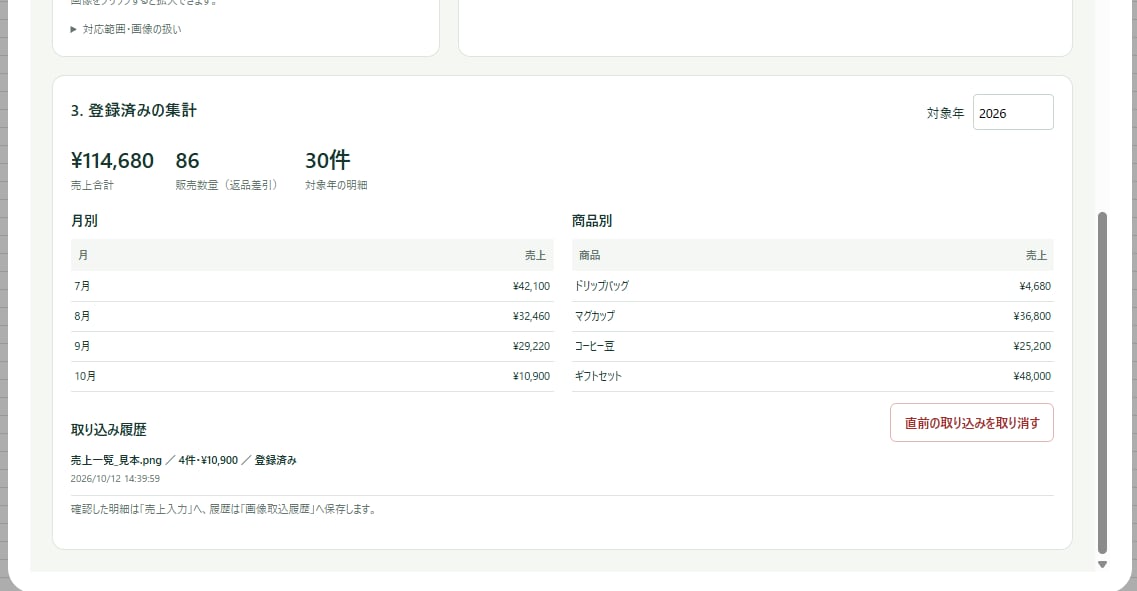Click the 3. 登録済みの集計 heading
The height and width of the screenshot is (591, 1137).
pos(133,110)
